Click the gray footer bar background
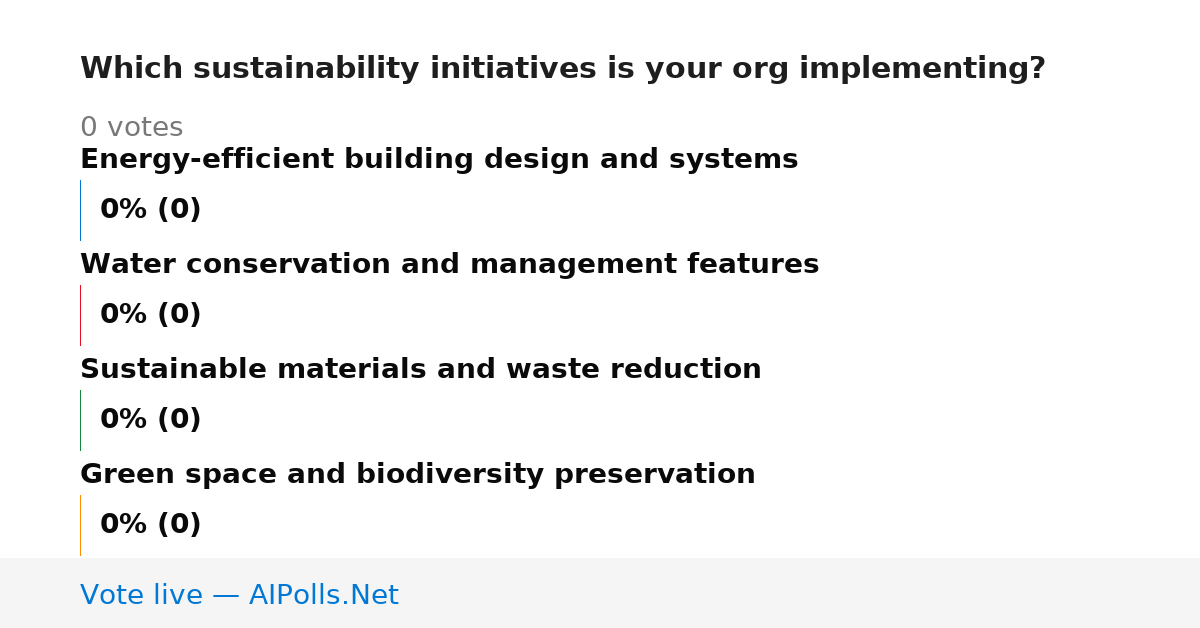Screen dimensions: 1200x628 click(x=800, y=593)
